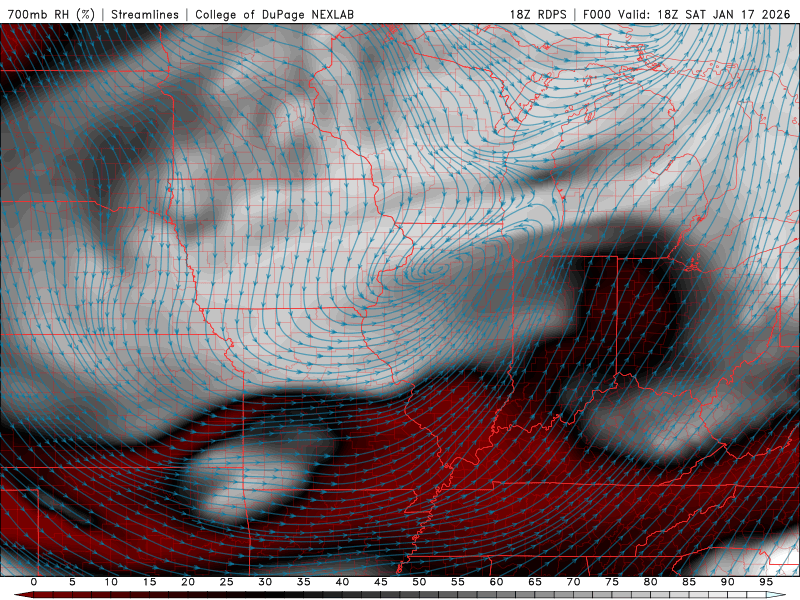Click the colorbar value 5
Screen dimensions: 800x600
[72, 582]
